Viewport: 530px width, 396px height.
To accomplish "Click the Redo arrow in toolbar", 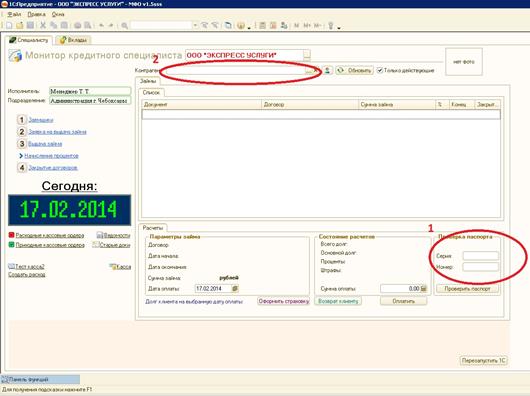I will pos(111,25).
